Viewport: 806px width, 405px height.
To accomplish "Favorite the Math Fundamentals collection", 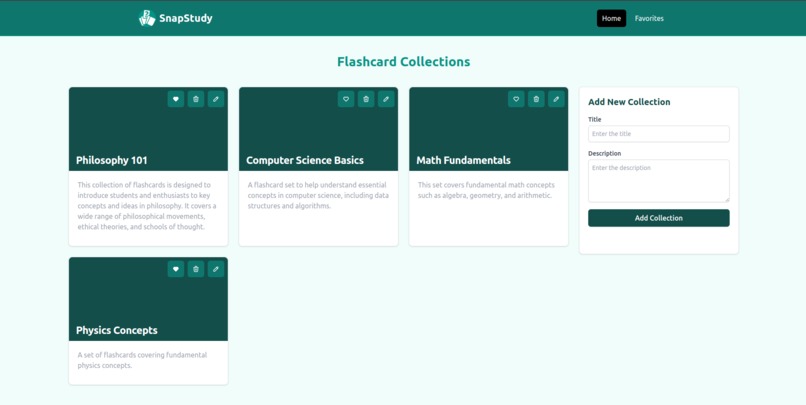I will (x=516, y=99).
